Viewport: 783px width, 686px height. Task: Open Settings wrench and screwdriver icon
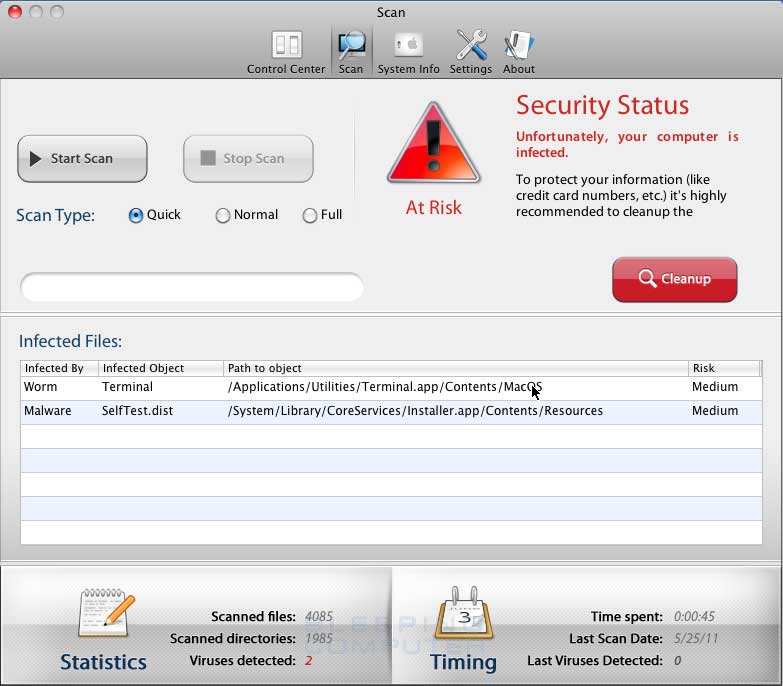coord(470,46)
